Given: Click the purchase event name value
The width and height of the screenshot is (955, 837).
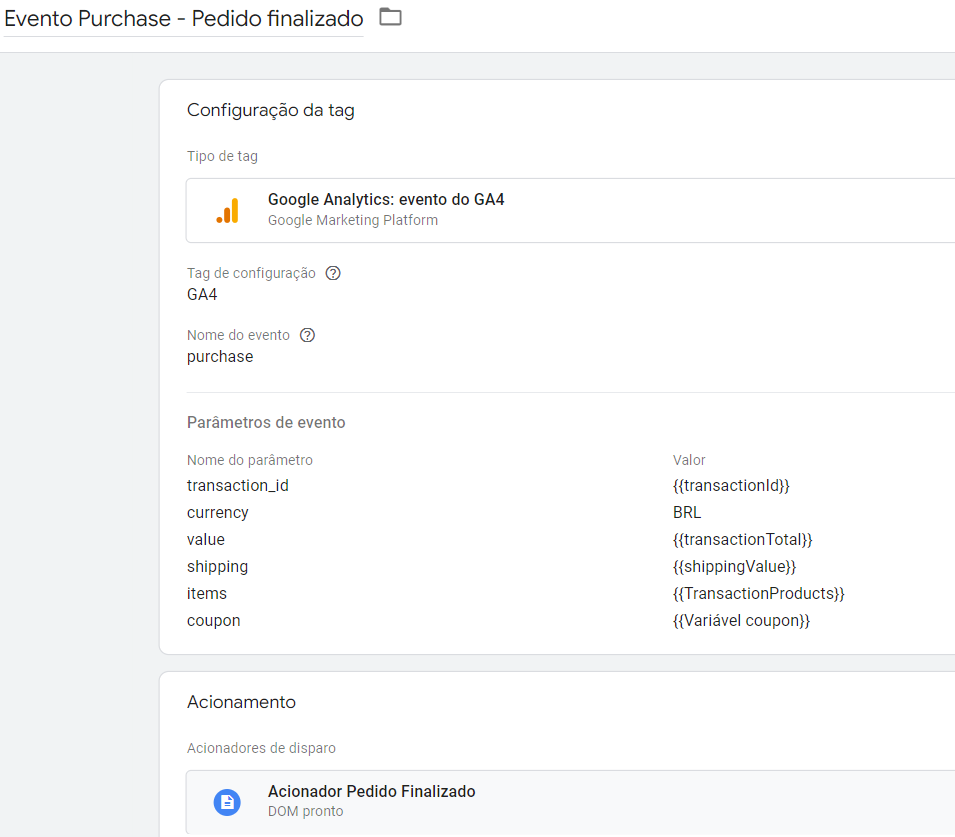Looking at the screenshot, I should tap(220, 357).
